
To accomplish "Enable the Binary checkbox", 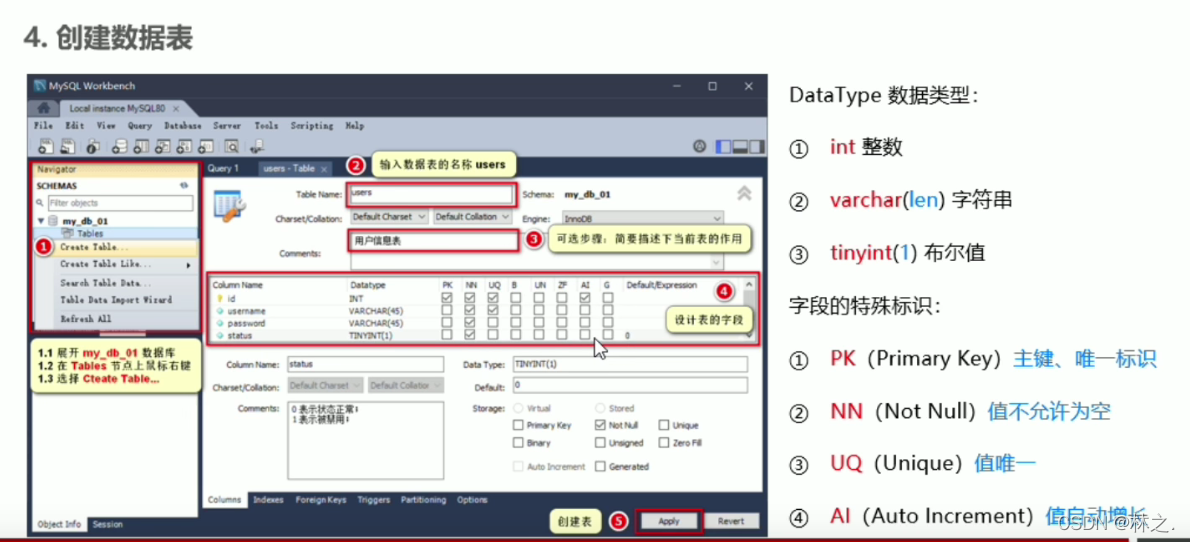I will [x=519, y=443].
